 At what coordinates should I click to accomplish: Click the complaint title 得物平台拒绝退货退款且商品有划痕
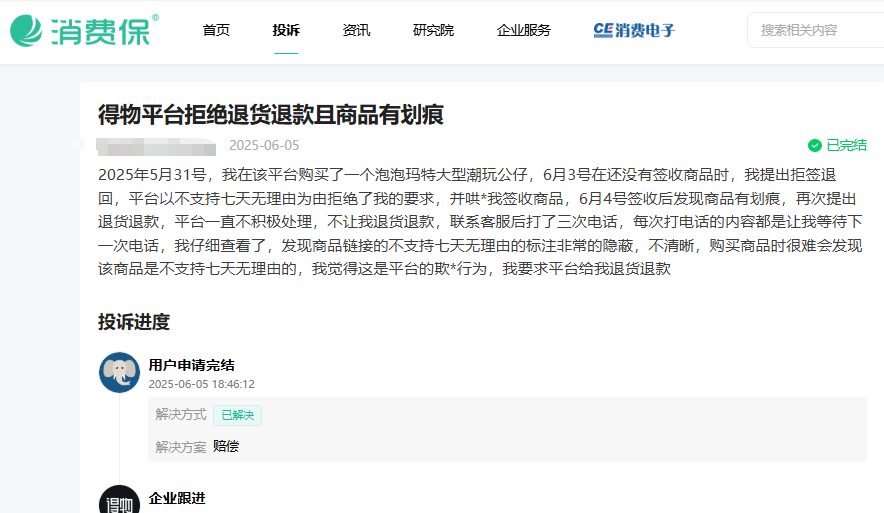(x=271, y=115)
